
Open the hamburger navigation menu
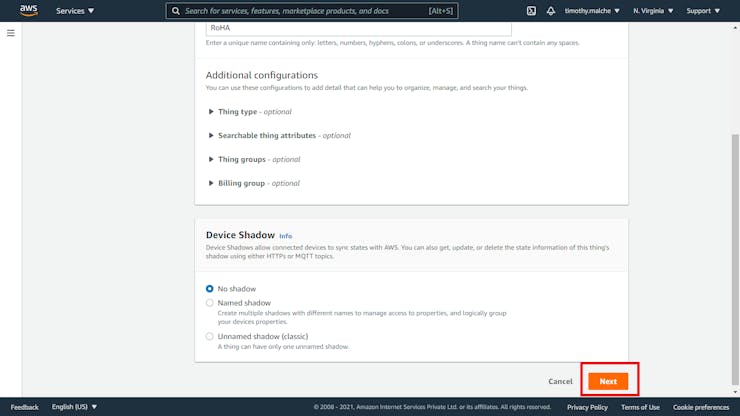(11, 33)
